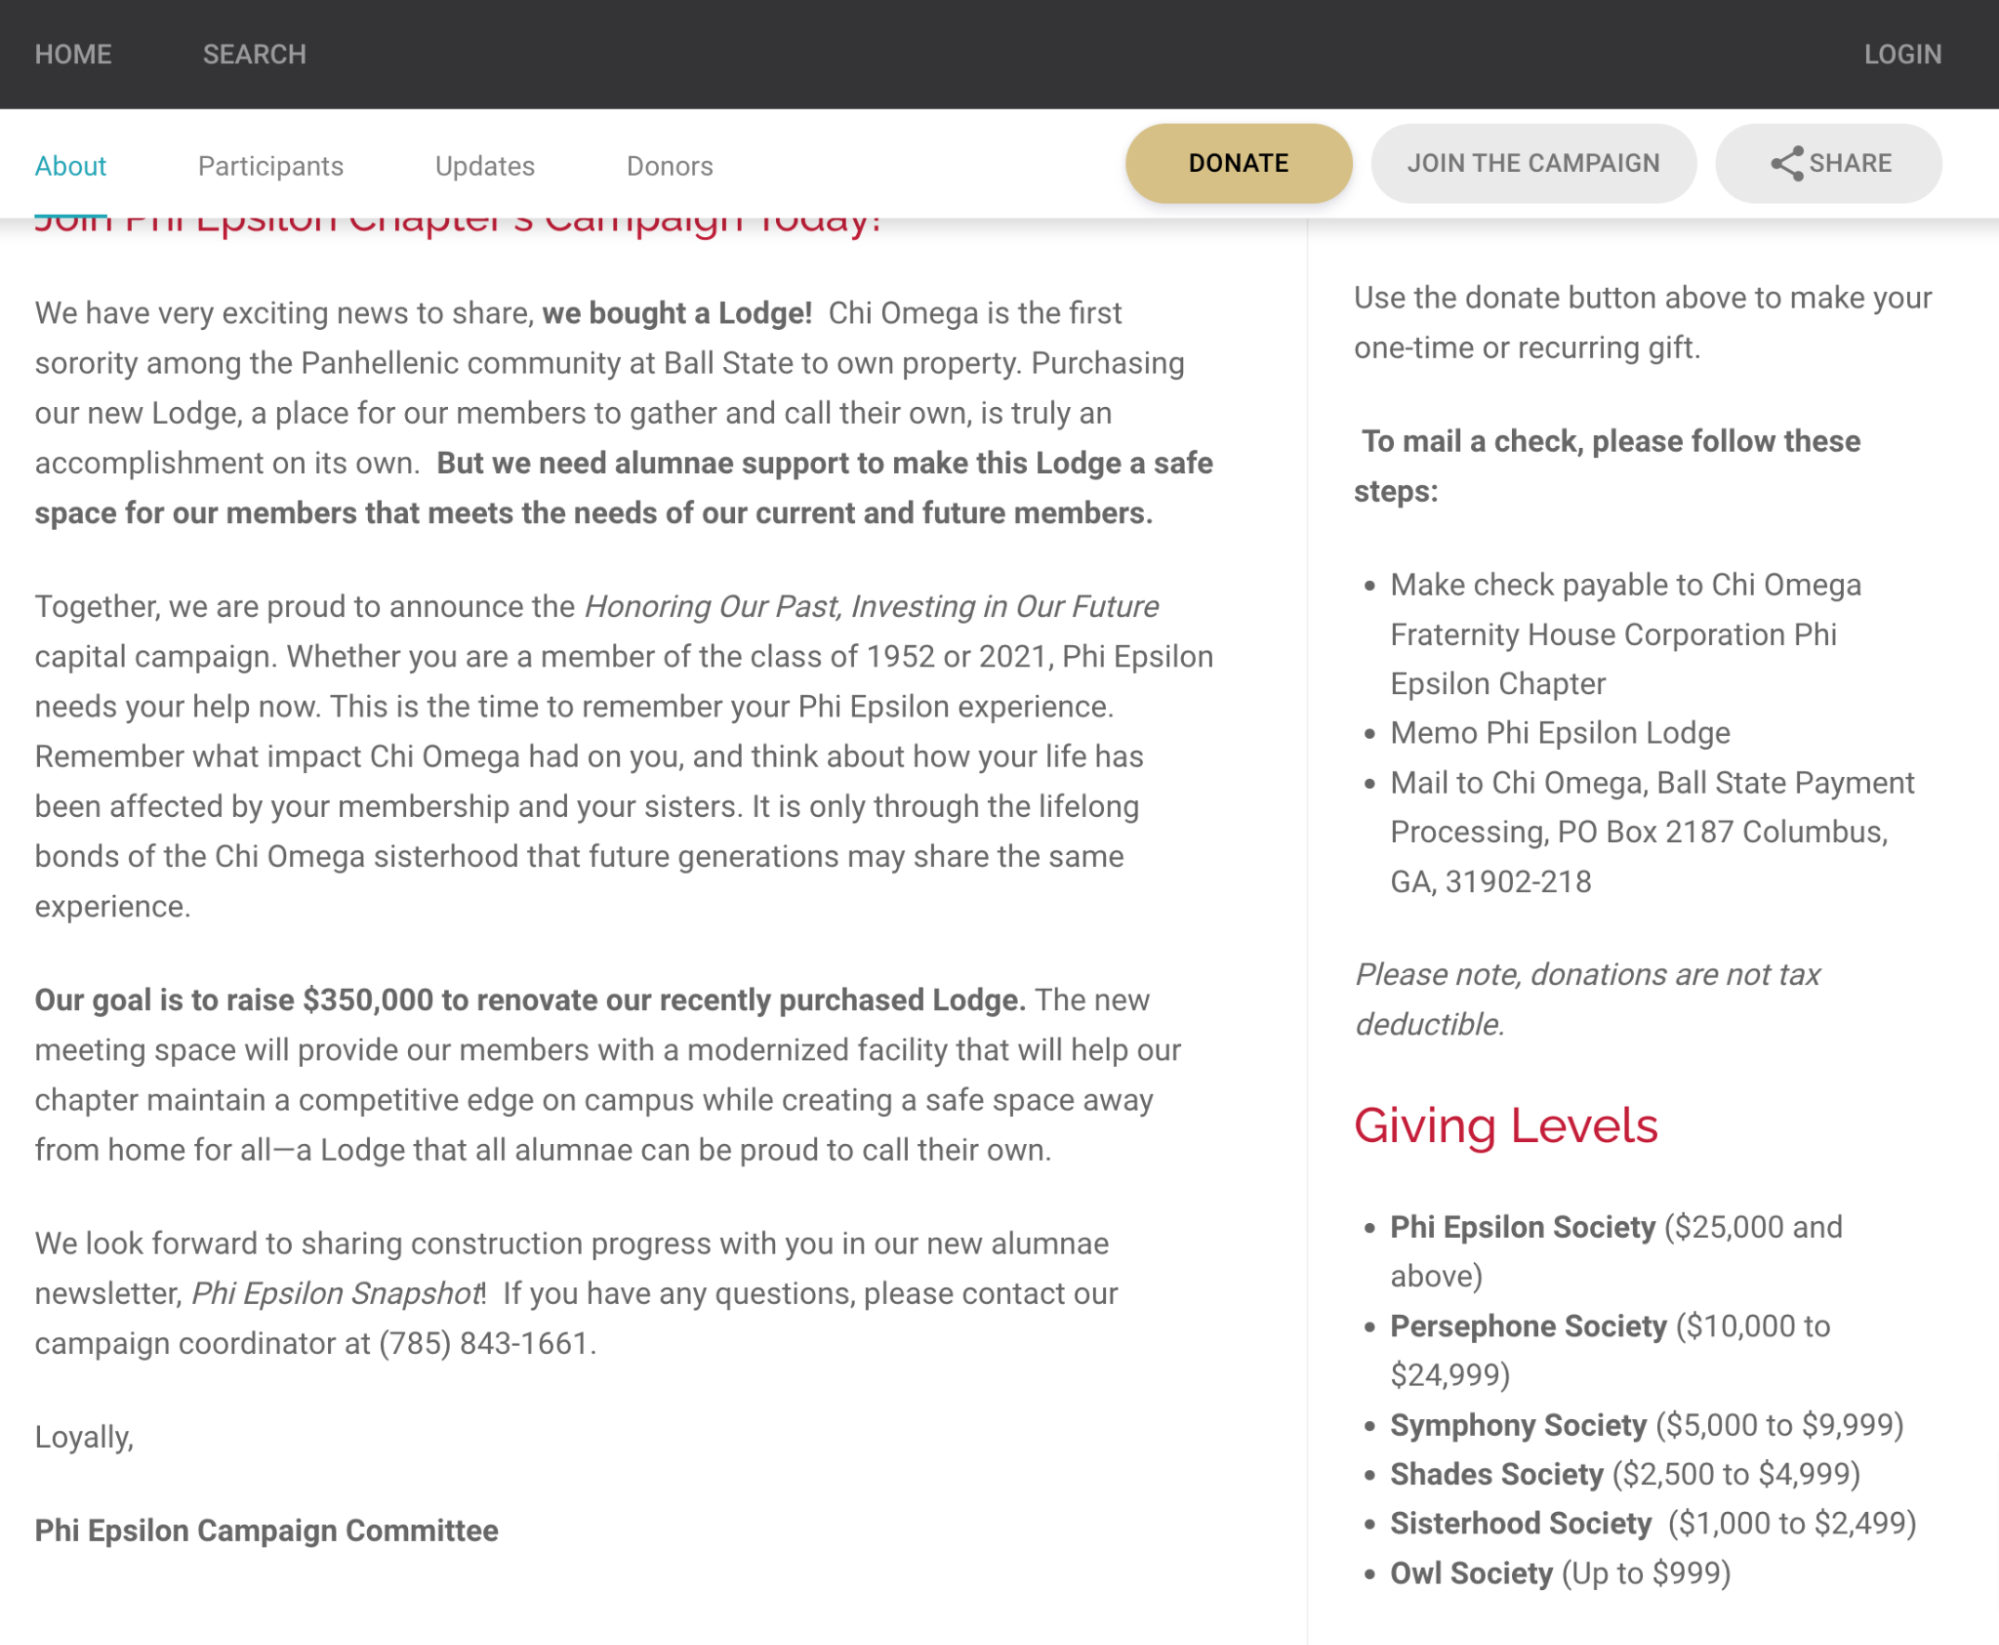Click the Shades Society giving level
This screenshot has height=1645, width=1999.
tap(1625, 1474)
